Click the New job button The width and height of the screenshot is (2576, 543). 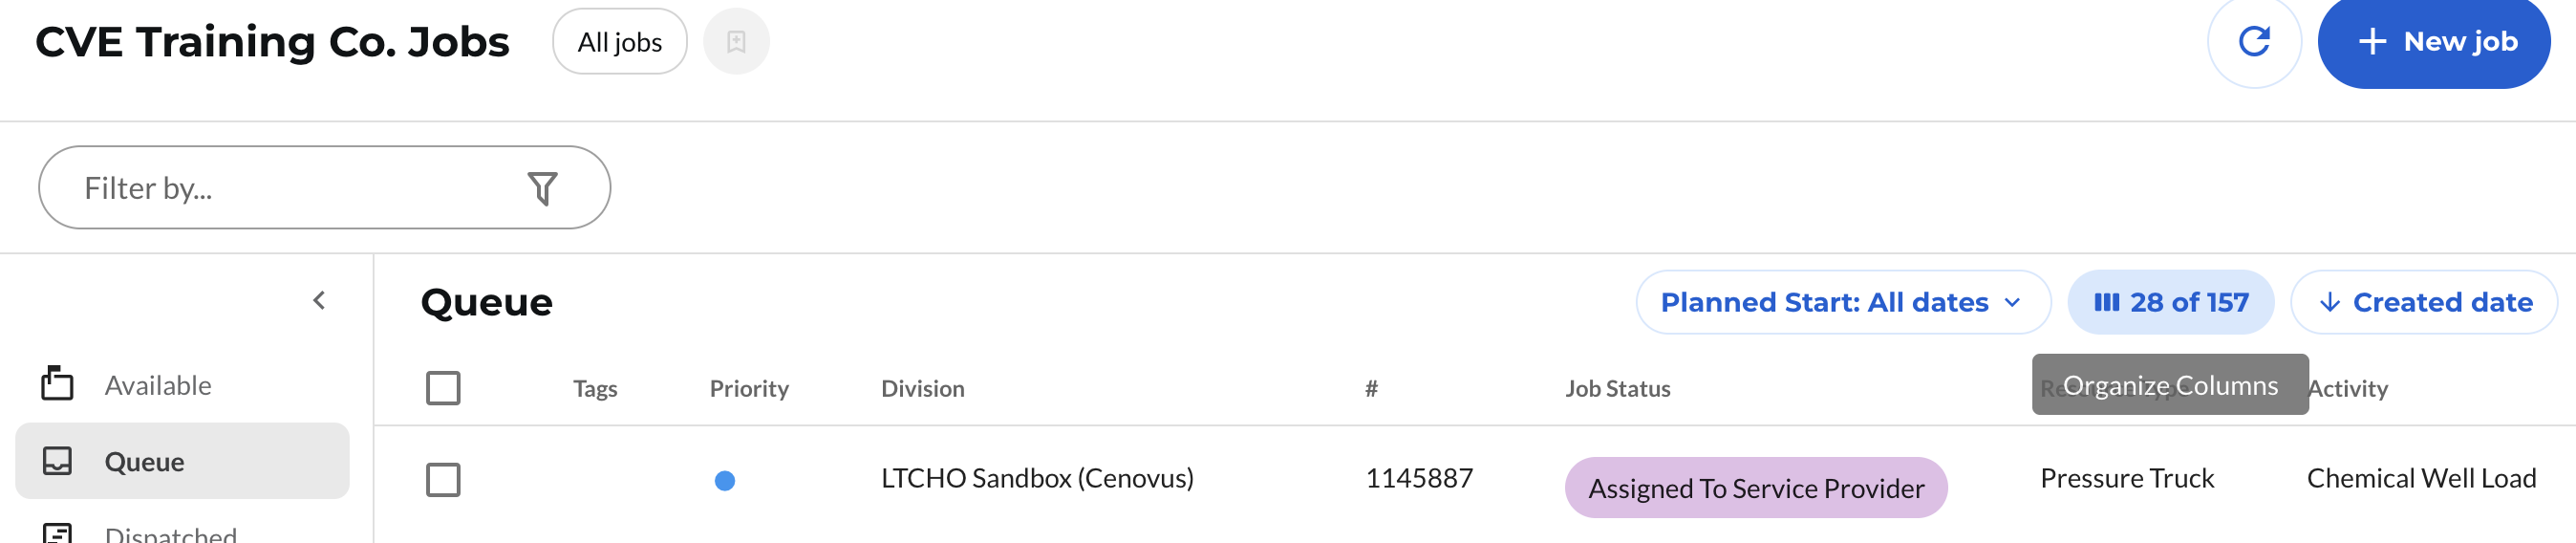click(2434, 42)
